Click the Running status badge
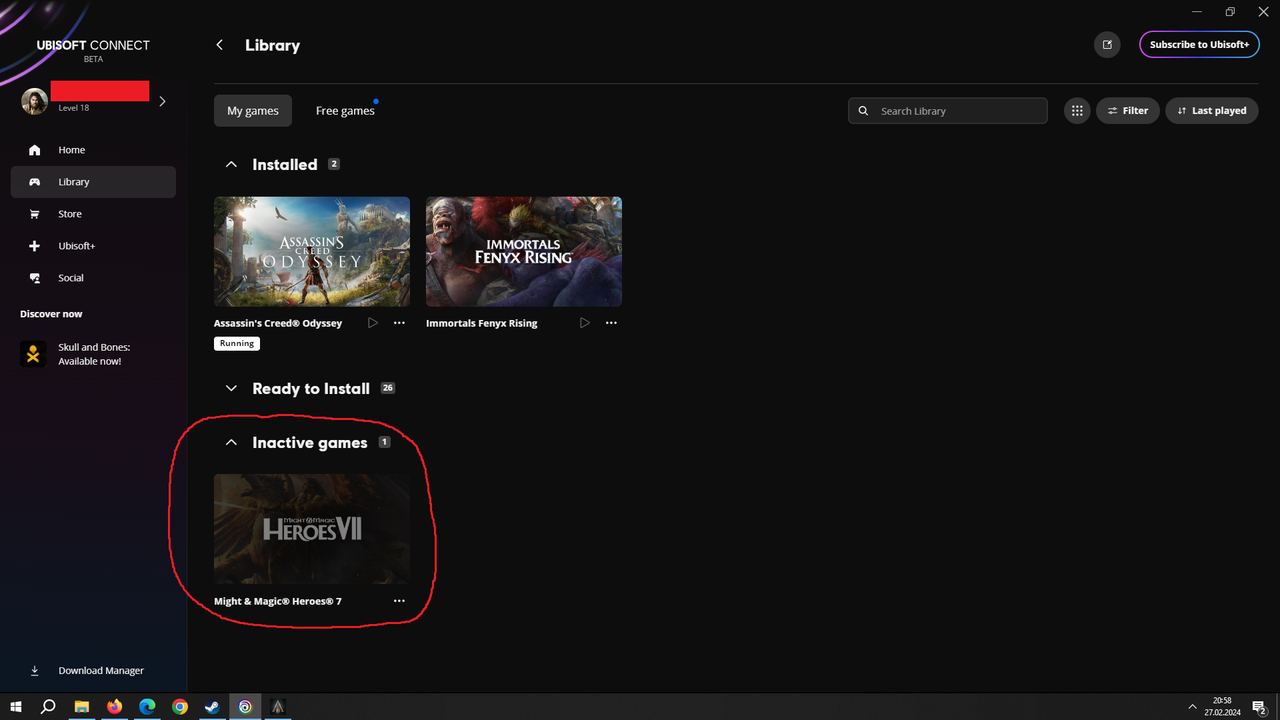The height and width of the screenshot is (720, 1280). click(x=237, y=343)
